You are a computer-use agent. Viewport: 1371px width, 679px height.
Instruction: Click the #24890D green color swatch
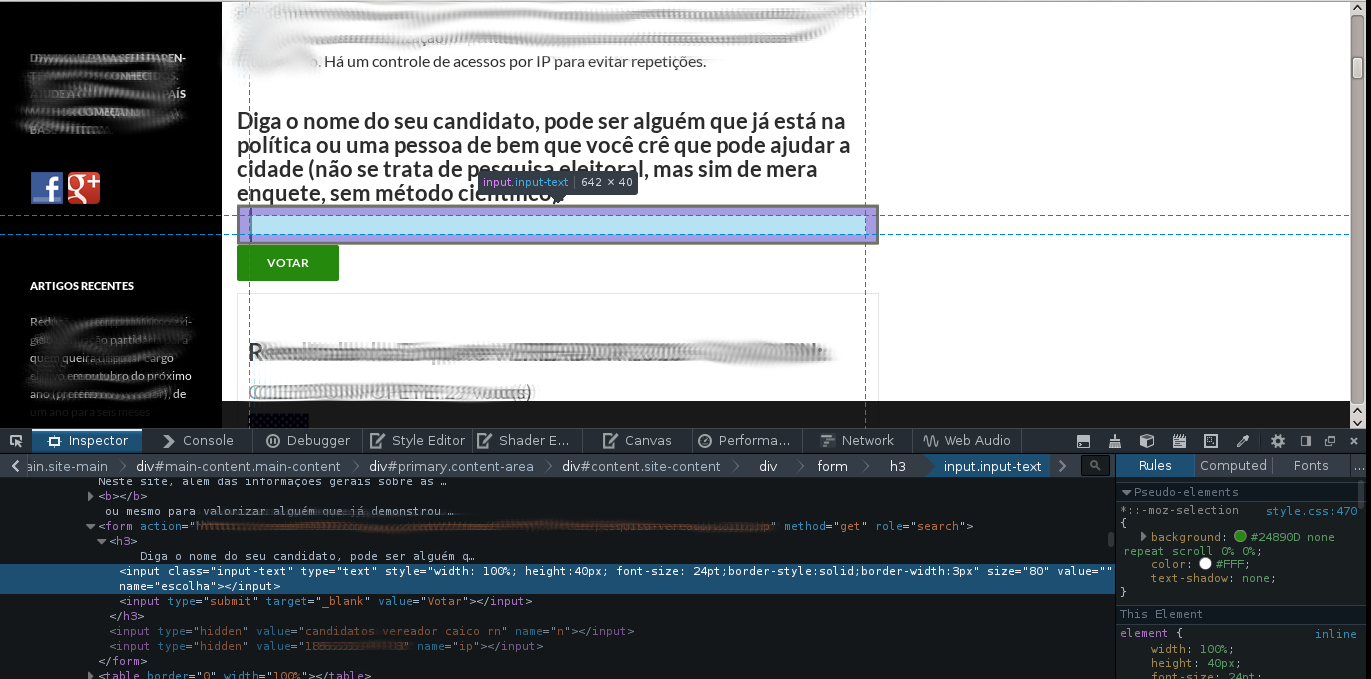(x=1240, y=537)
